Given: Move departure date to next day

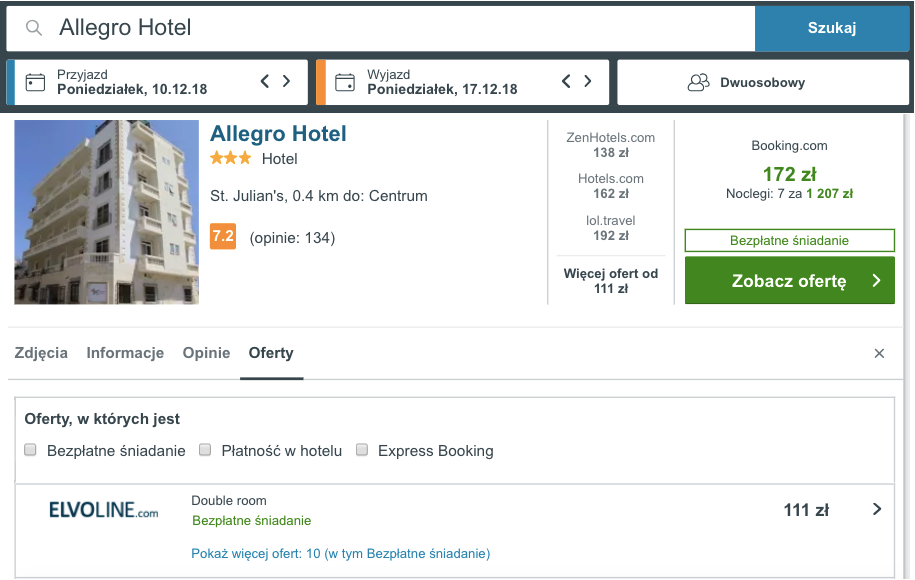Looking at the screenshot, I should (x=588, y=81).
